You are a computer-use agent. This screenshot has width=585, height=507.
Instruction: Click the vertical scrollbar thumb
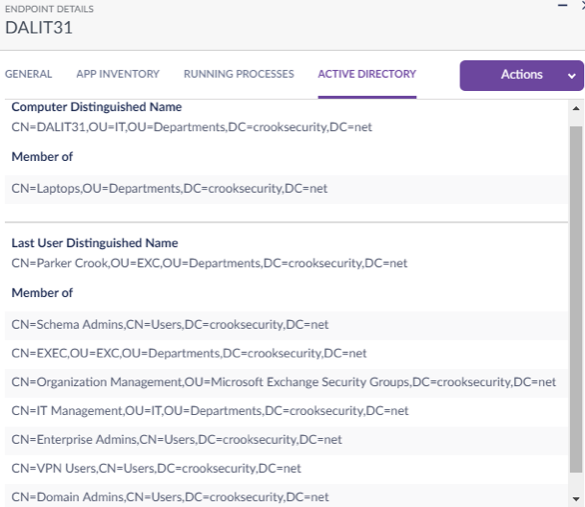[576, 300]
